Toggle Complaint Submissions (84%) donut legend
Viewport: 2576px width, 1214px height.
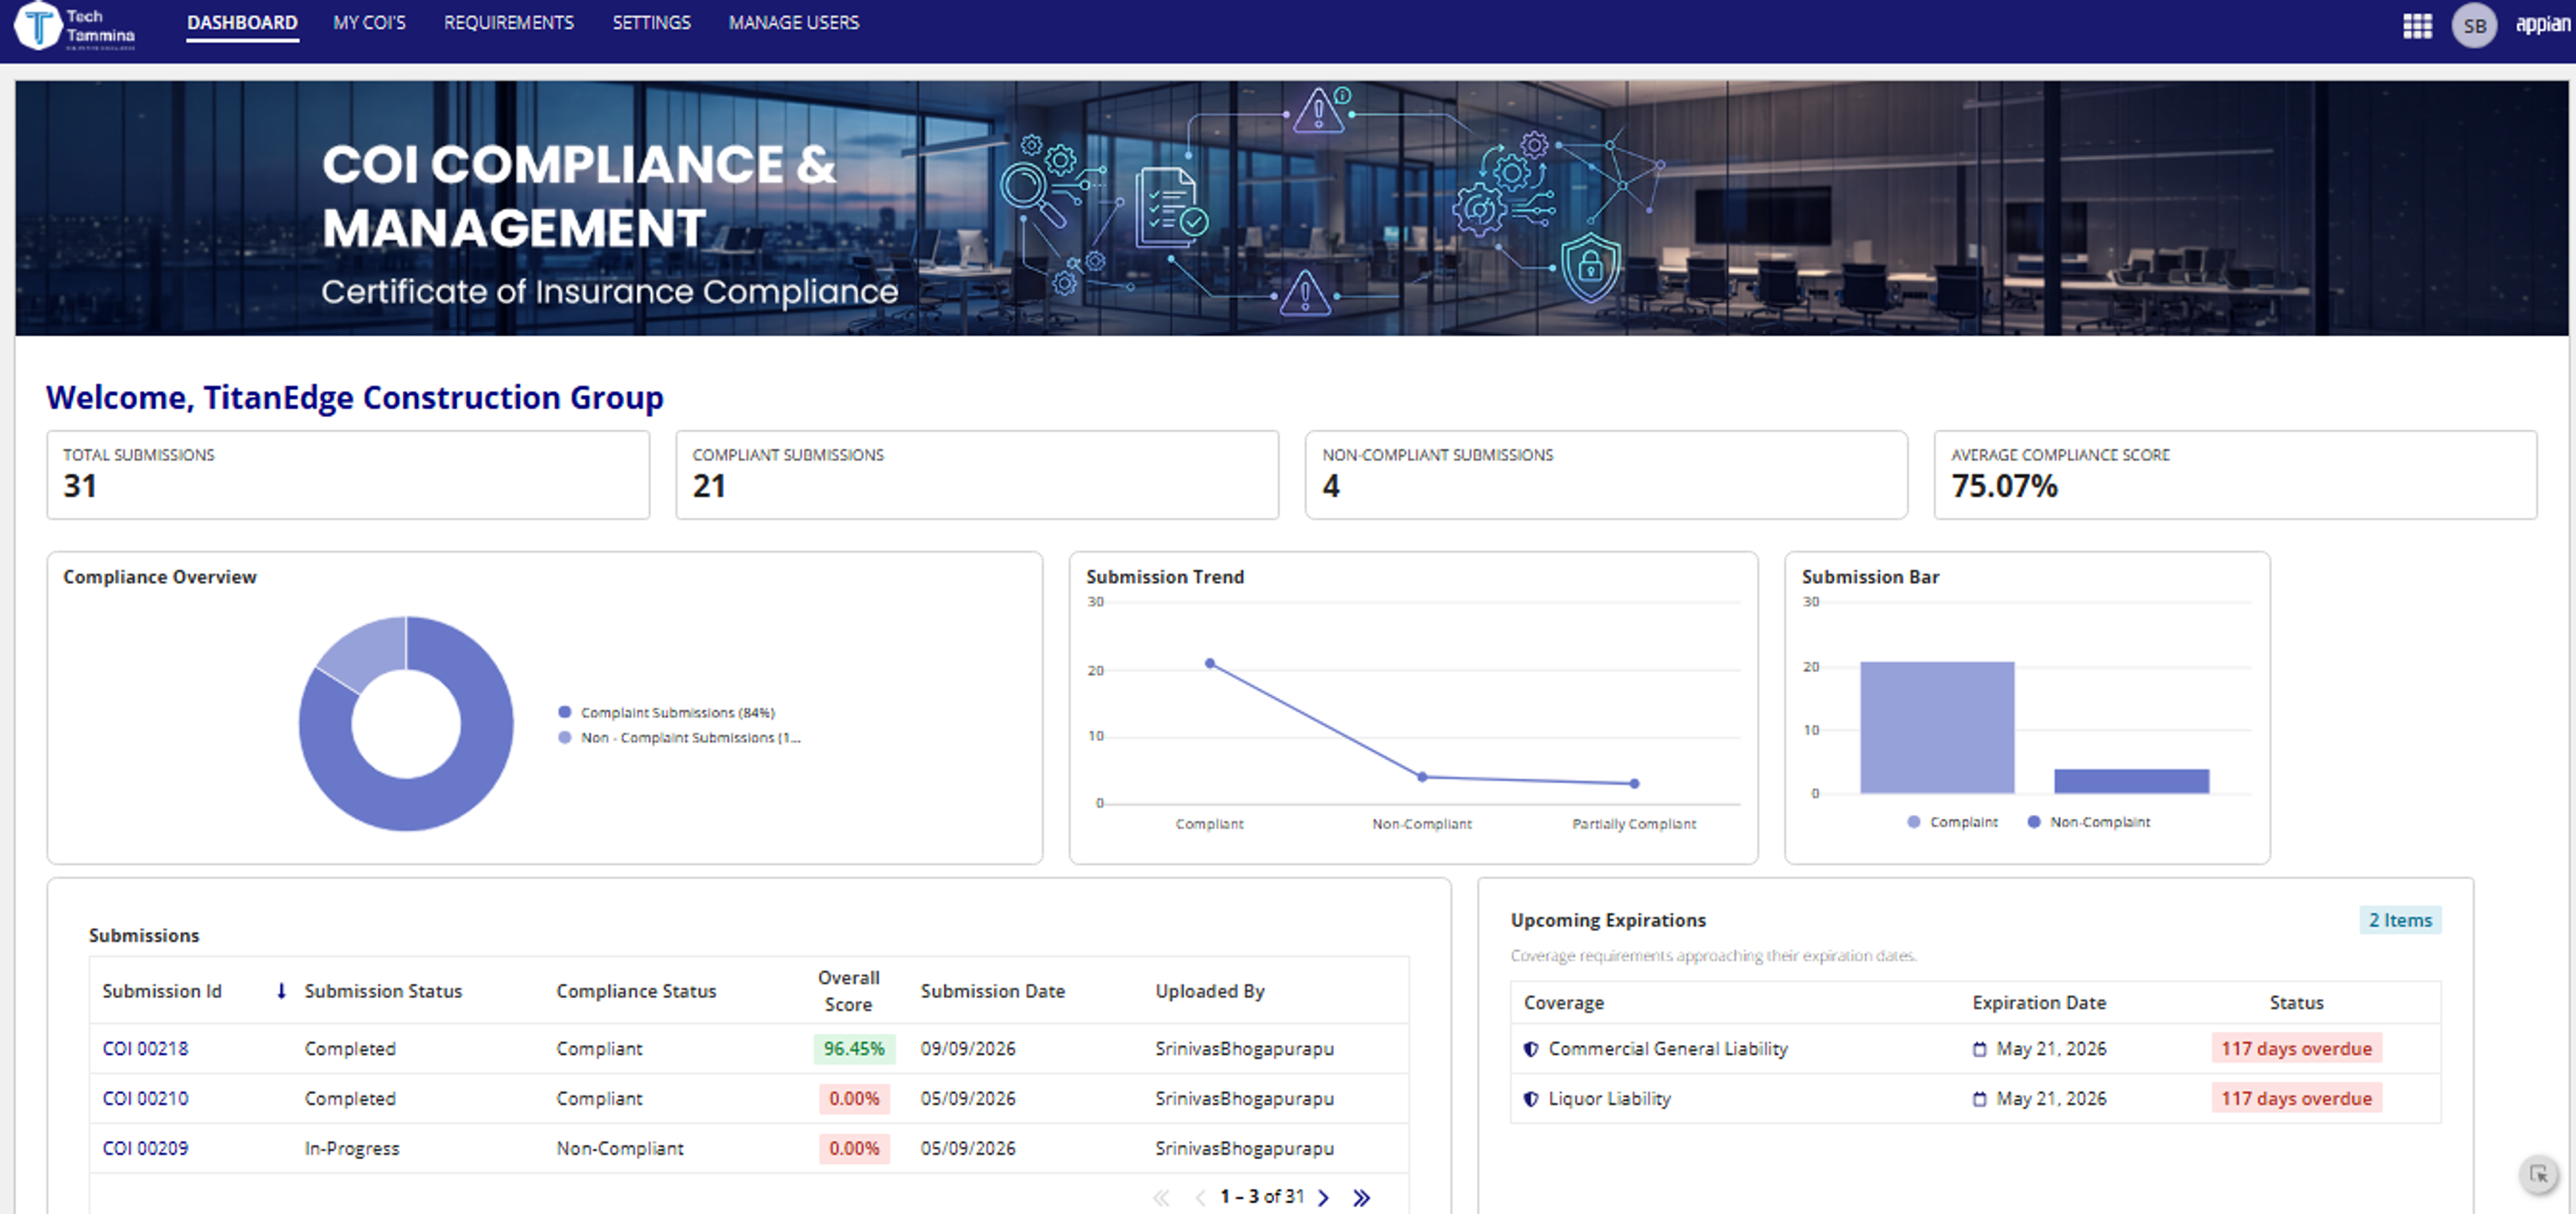tap(667, 712)
